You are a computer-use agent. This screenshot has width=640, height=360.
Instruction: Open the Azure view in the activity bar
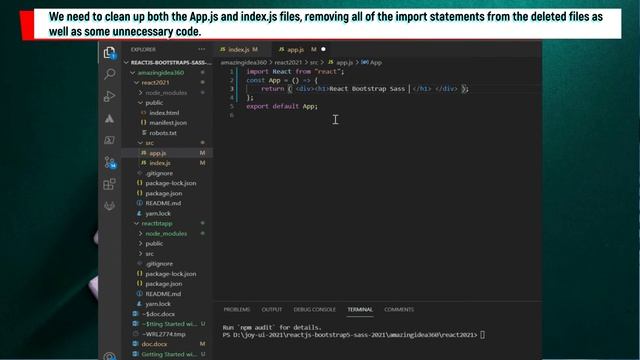[x=109, y=118]
